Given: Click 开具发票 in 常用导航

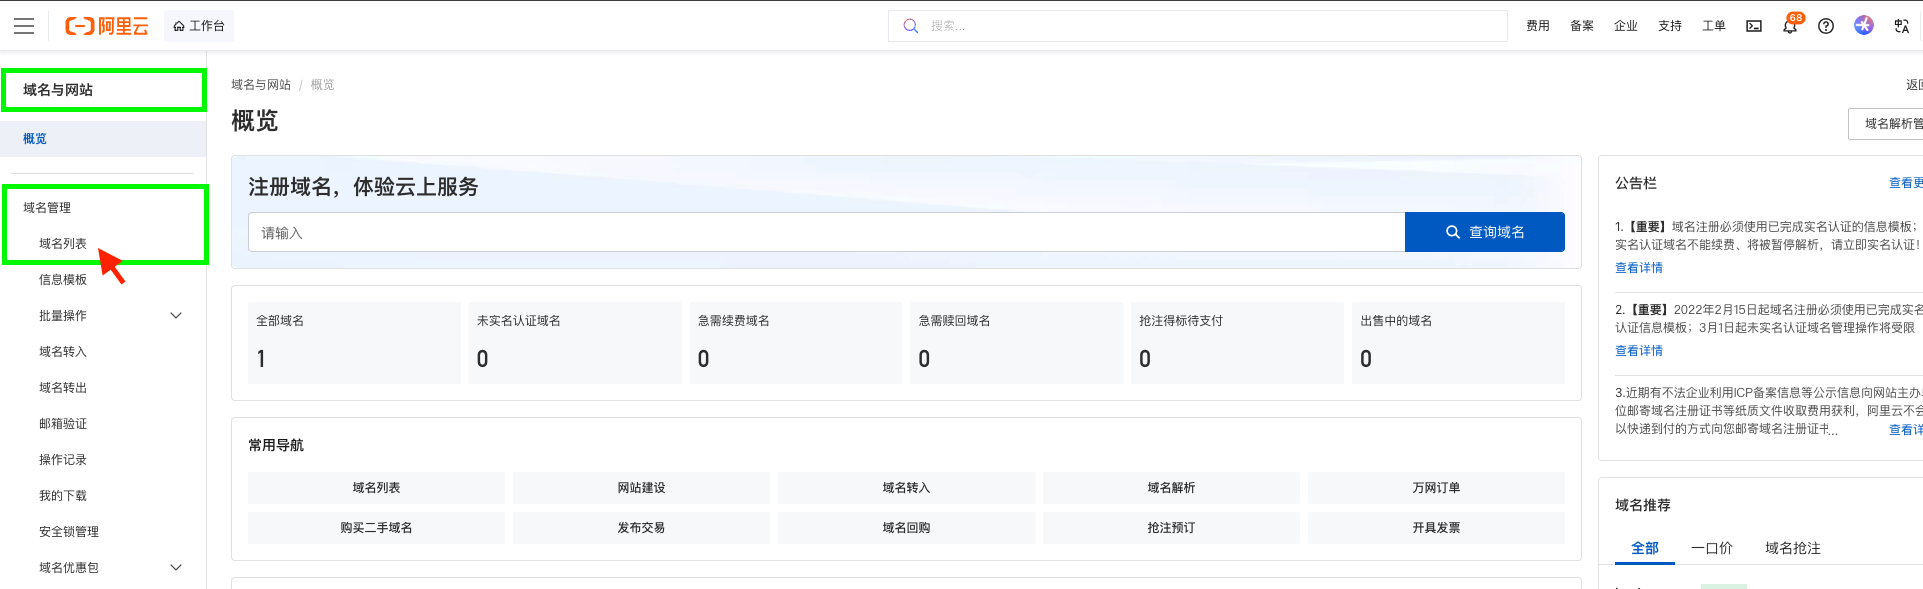Looking at the screenshot, I should [x=1436, y=528].
